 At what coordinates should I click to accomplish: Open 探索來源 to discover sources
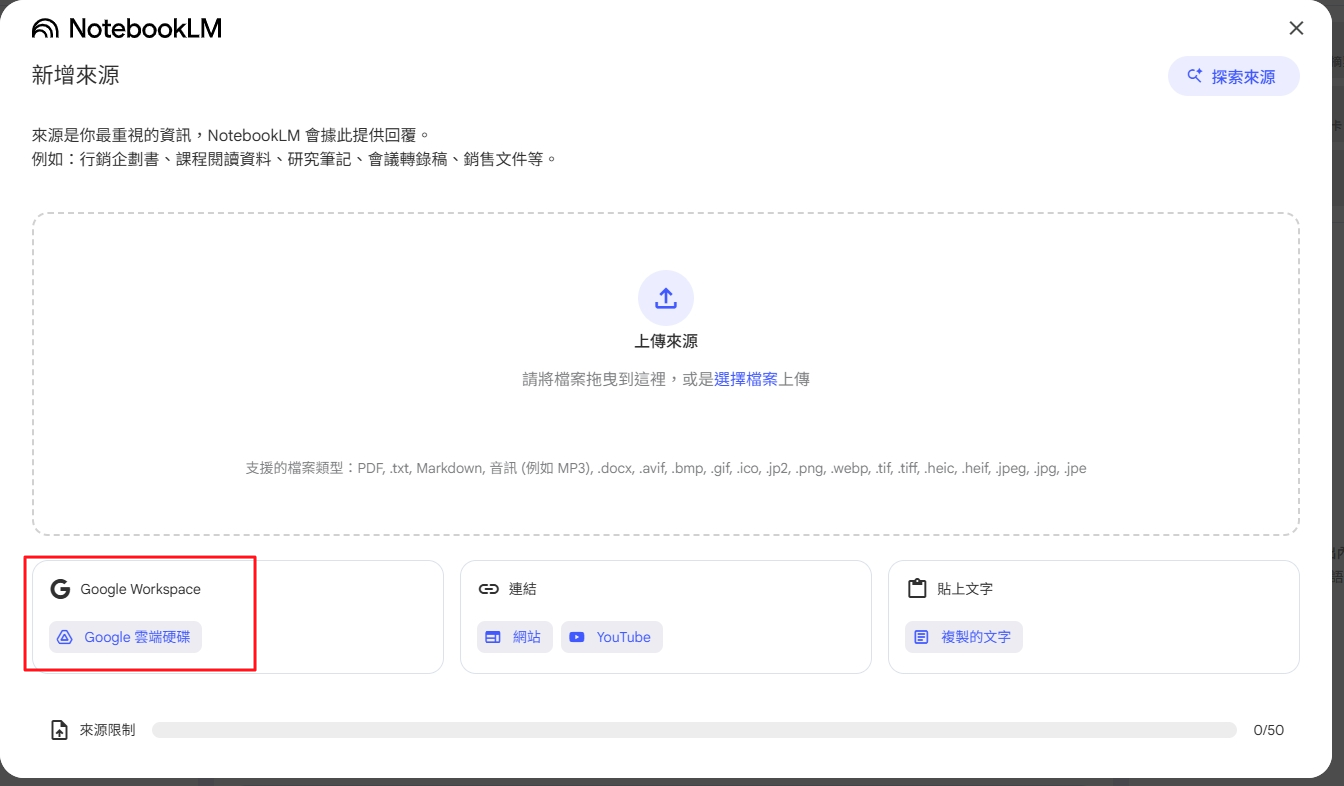pos(1233,76)
